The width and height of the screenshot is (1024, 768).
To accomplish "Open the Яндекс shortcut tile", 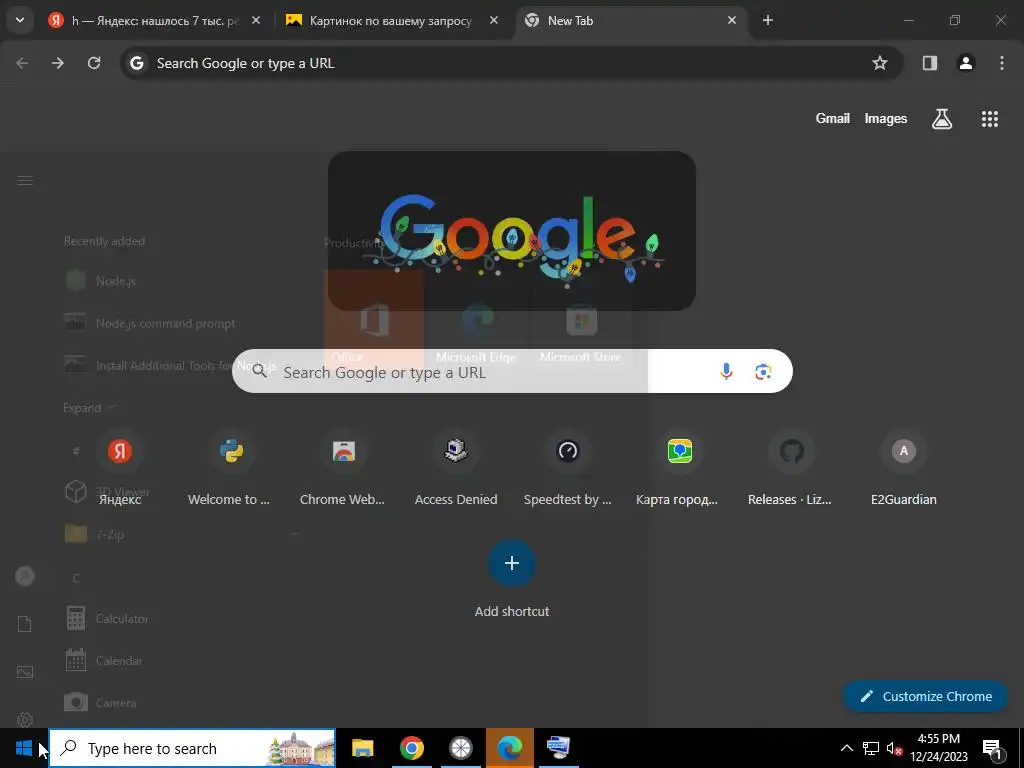I will coord(120,467).
